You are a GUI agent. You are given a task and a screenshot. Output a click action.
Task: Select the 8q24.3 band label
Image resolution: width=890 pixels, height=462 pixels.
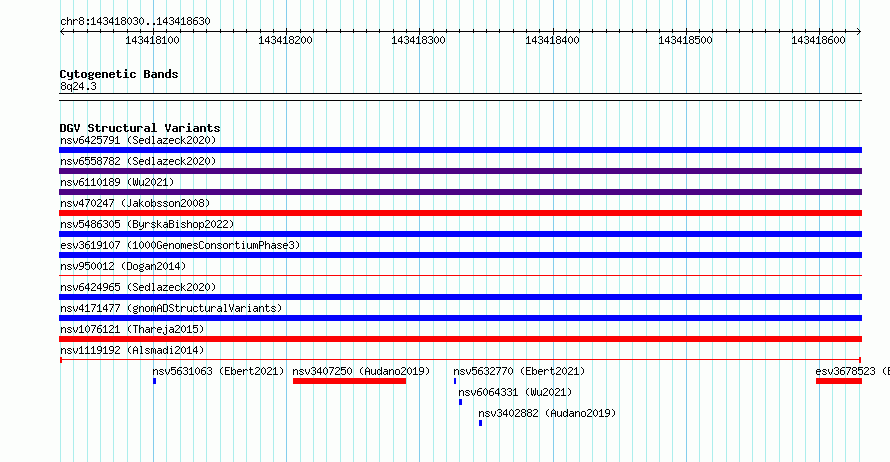tap(78, 86)
